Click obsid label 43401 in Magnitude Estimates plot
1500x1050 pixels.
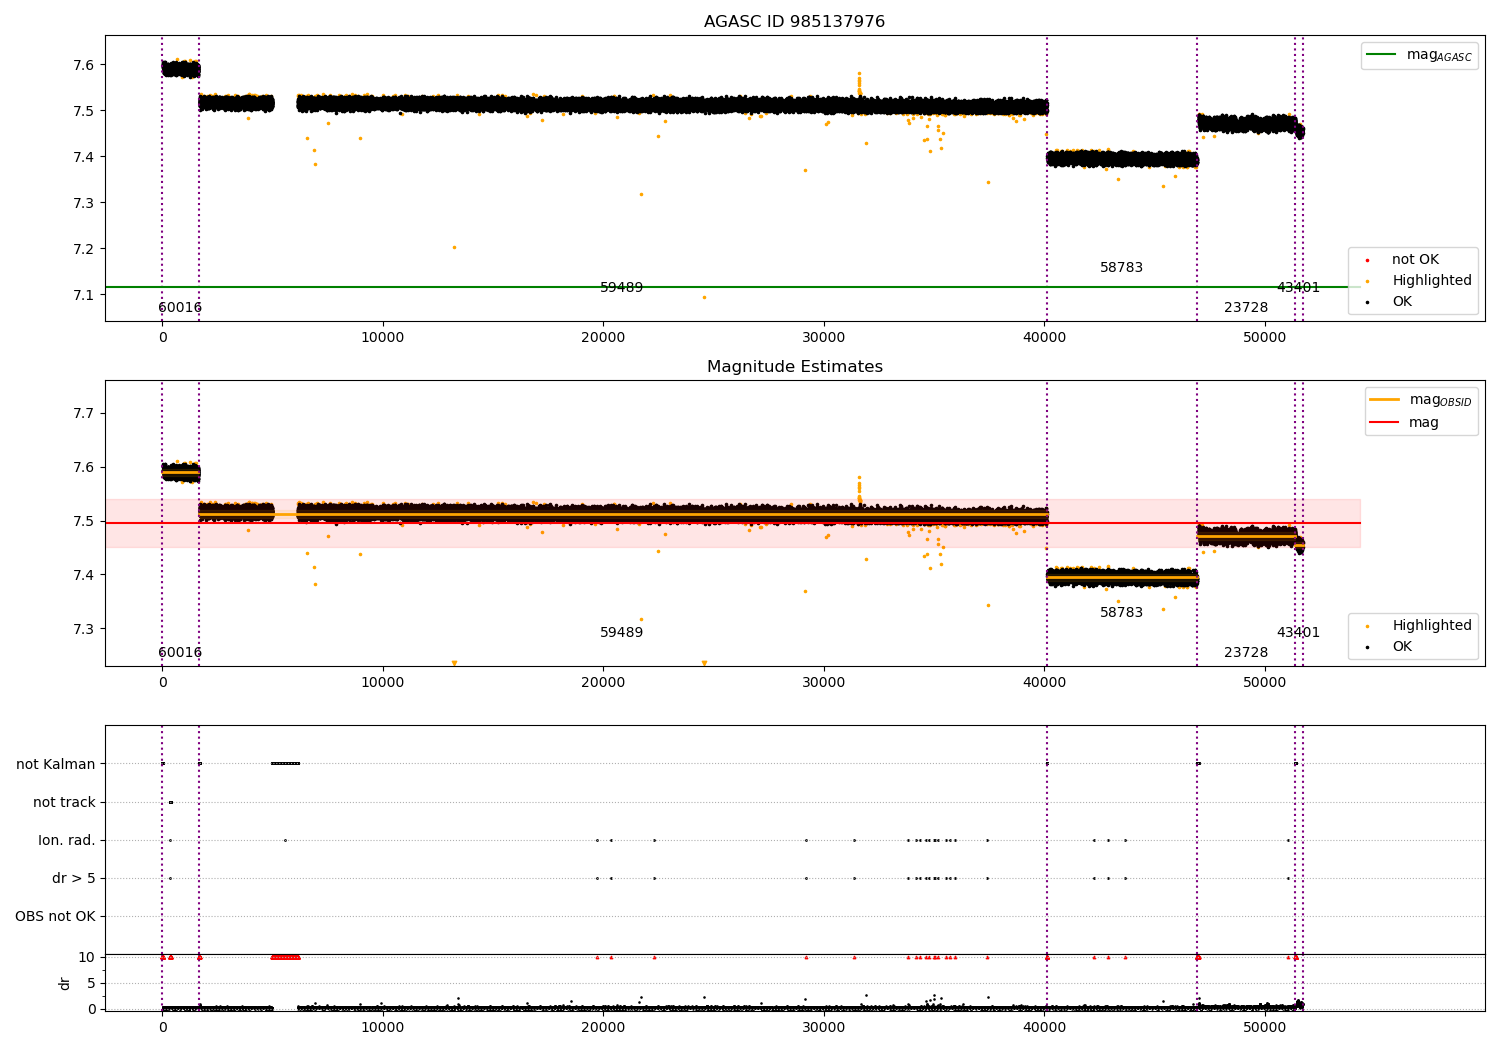point(1298,633)
